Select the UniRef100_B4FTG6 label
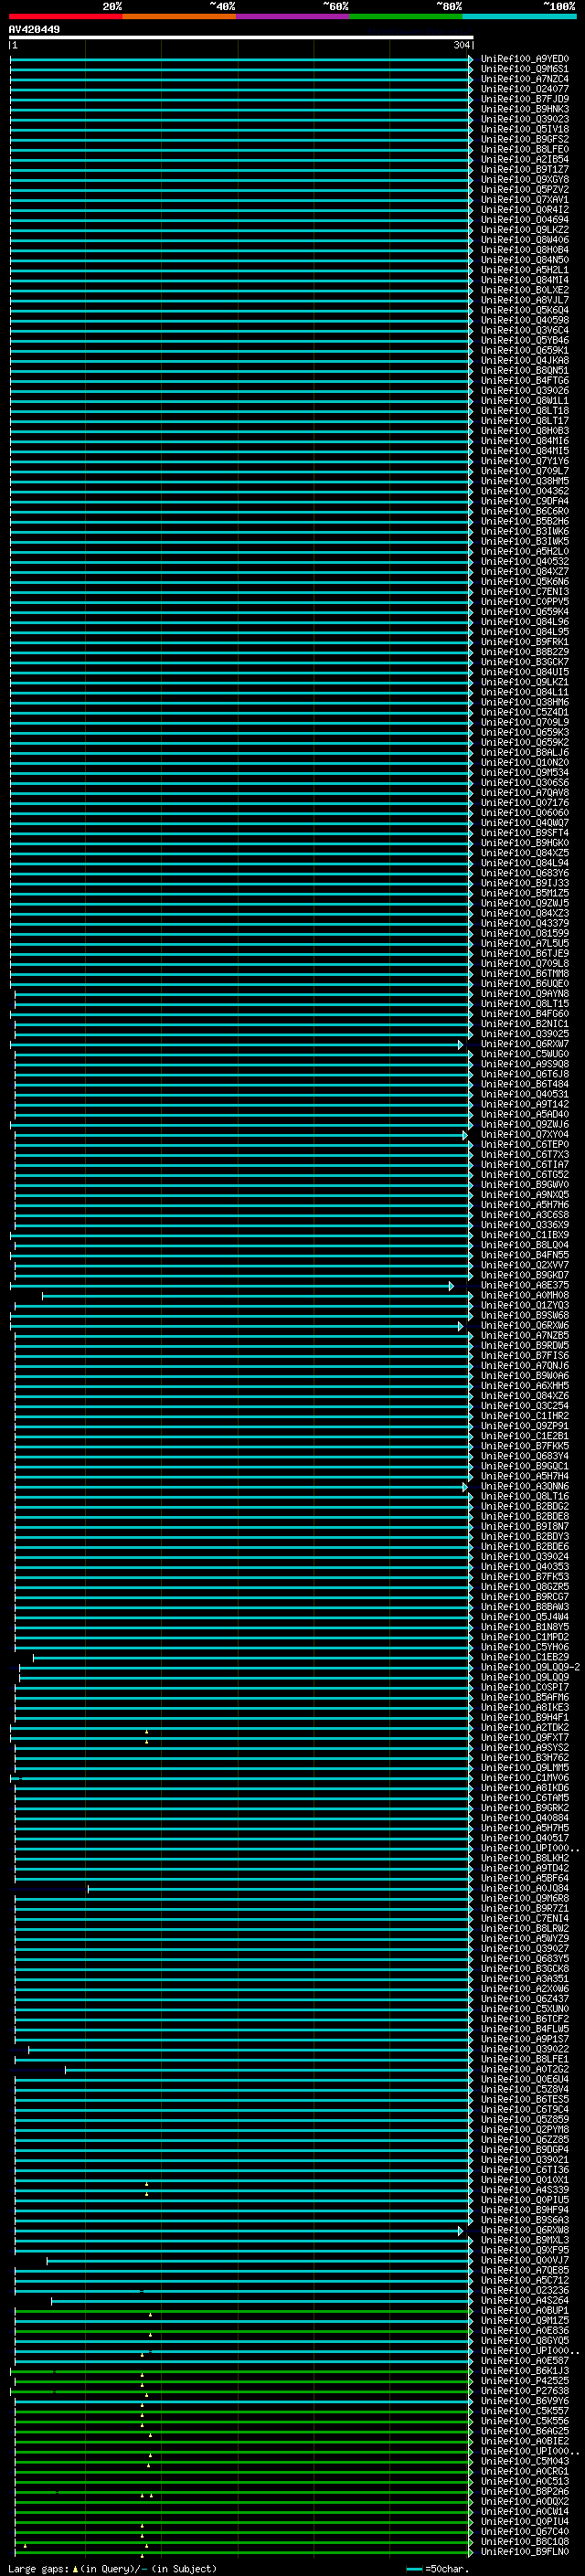This screenshot has width=585, height=2576. [x=524, y=380]
